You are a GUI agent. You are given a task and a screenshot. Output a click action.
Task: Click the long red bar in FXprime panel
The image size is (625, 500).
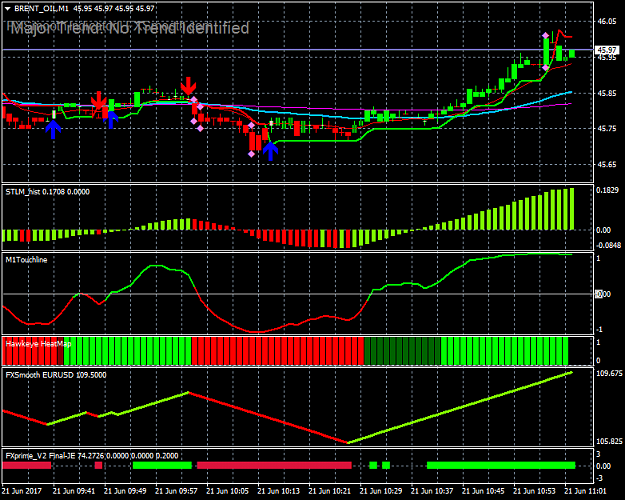pyautogui.click(x=274, y=465)
